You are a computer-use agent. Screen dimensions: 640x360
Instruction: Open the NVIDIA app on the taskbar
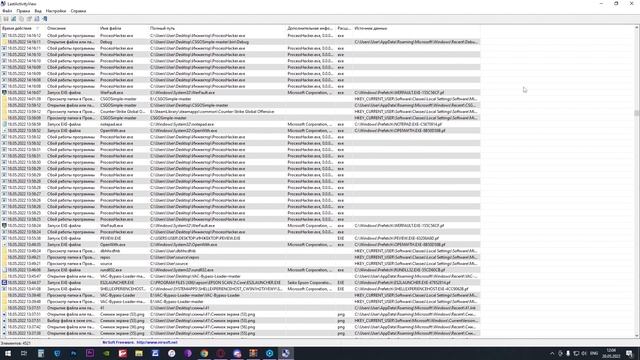click(106, 353)
